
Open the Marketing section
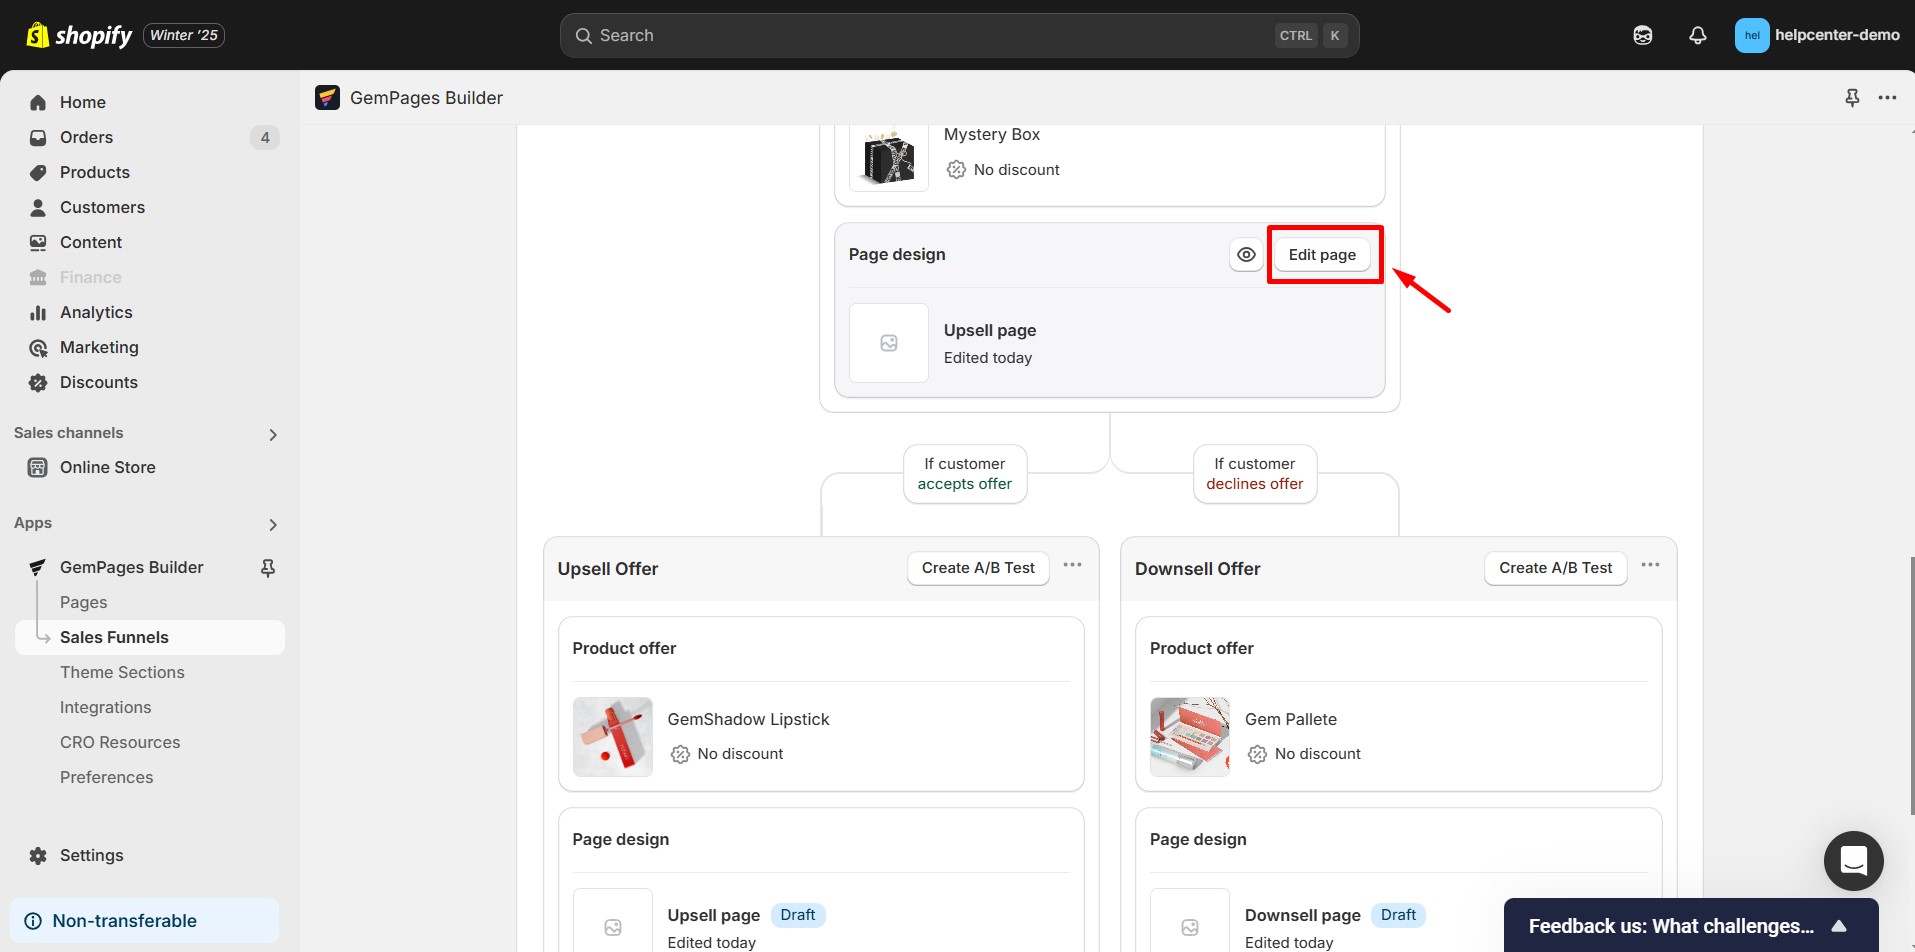97,347
